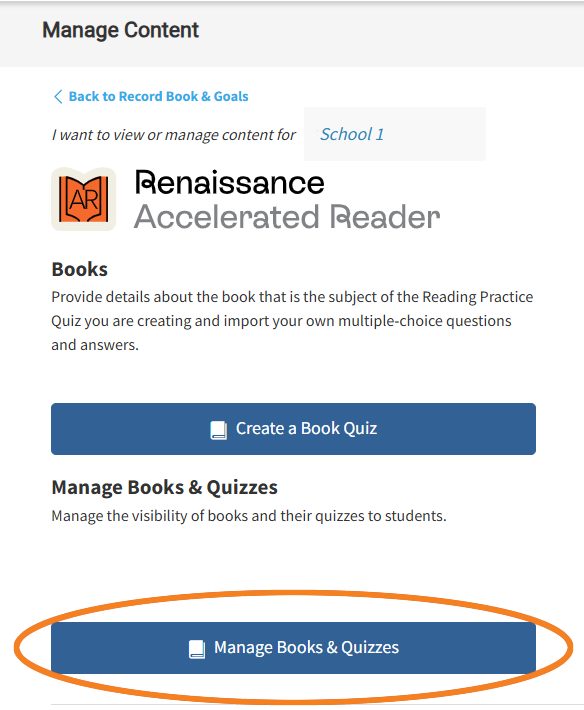Click the 'I want to view or manage content for' label

[x=174, y=135]
